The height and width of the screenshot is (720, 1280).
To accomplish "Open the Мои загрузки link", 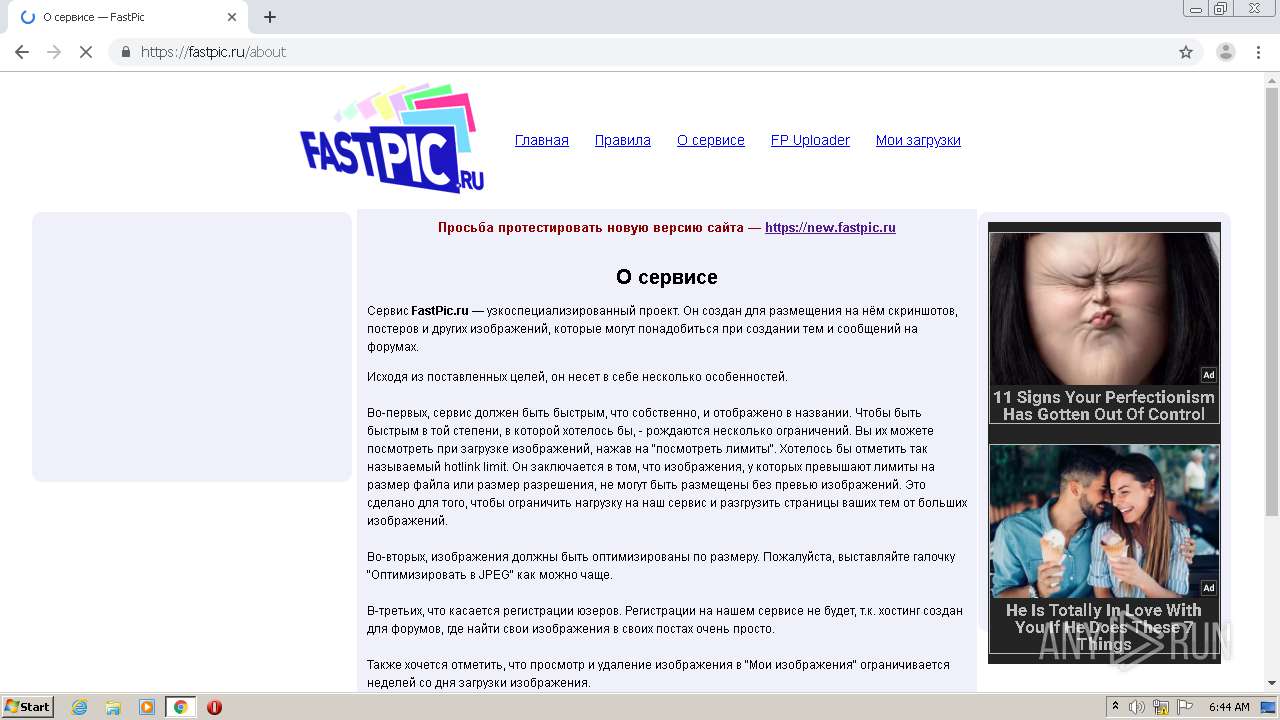I will point(918,140).
